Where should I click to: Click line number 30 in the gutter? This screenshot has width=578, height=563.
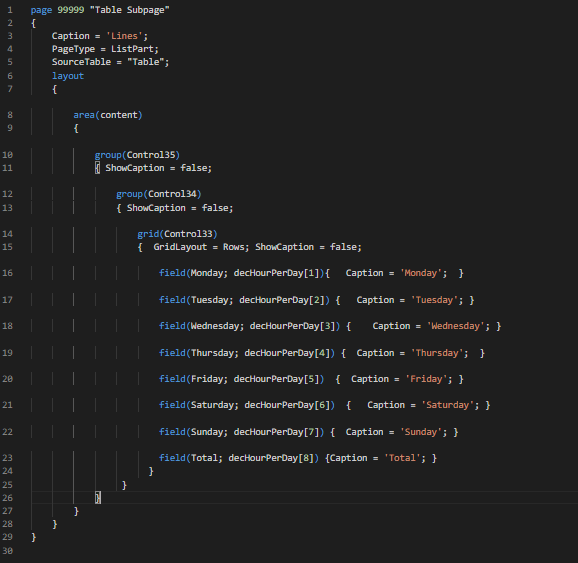[7, 551]
